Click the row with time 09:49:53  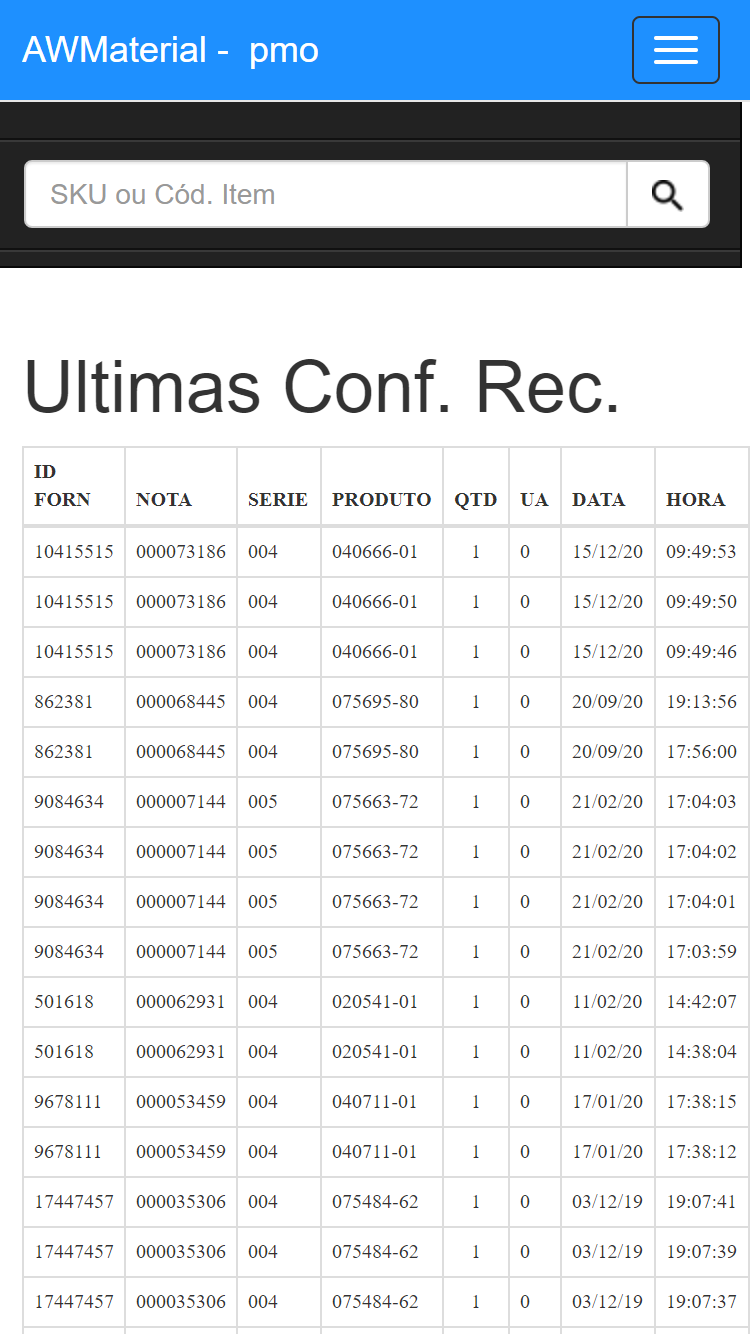click(x=386, y=552)
